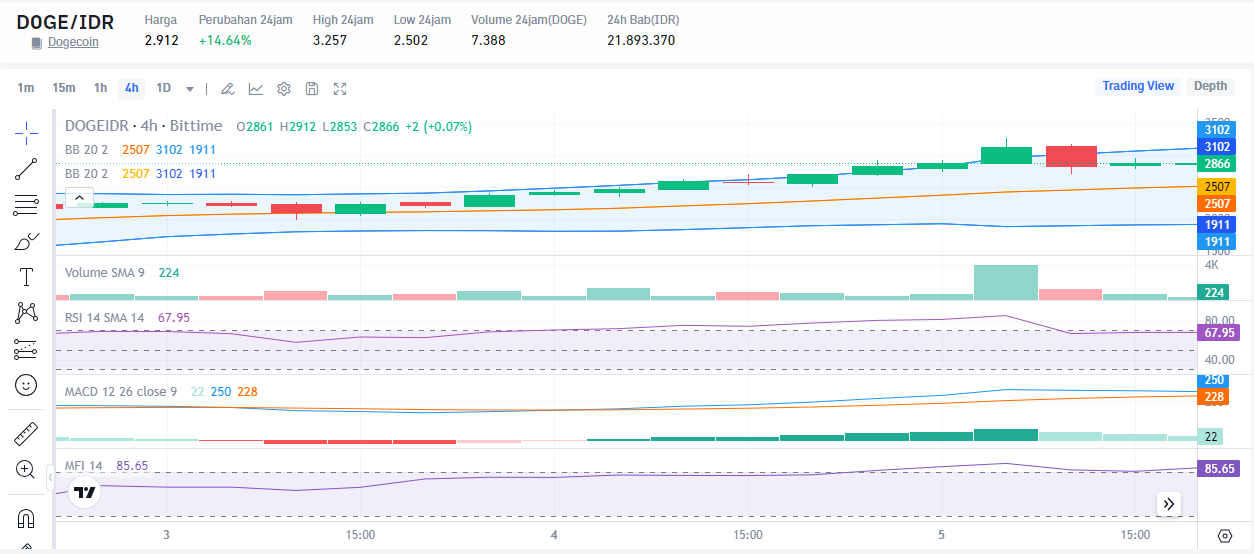Click the date label 4 on time axis
The width and height of the screenshot is (1254, 554).
click(554, 535)
